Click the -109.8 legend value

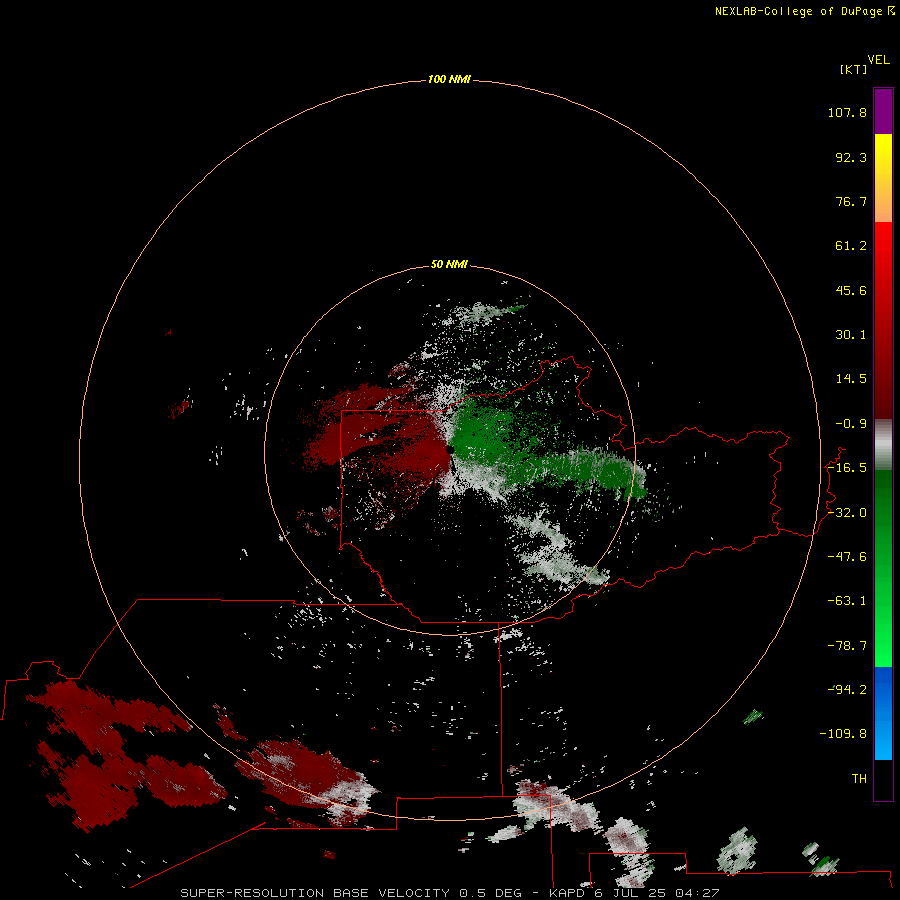pos(843,734)
